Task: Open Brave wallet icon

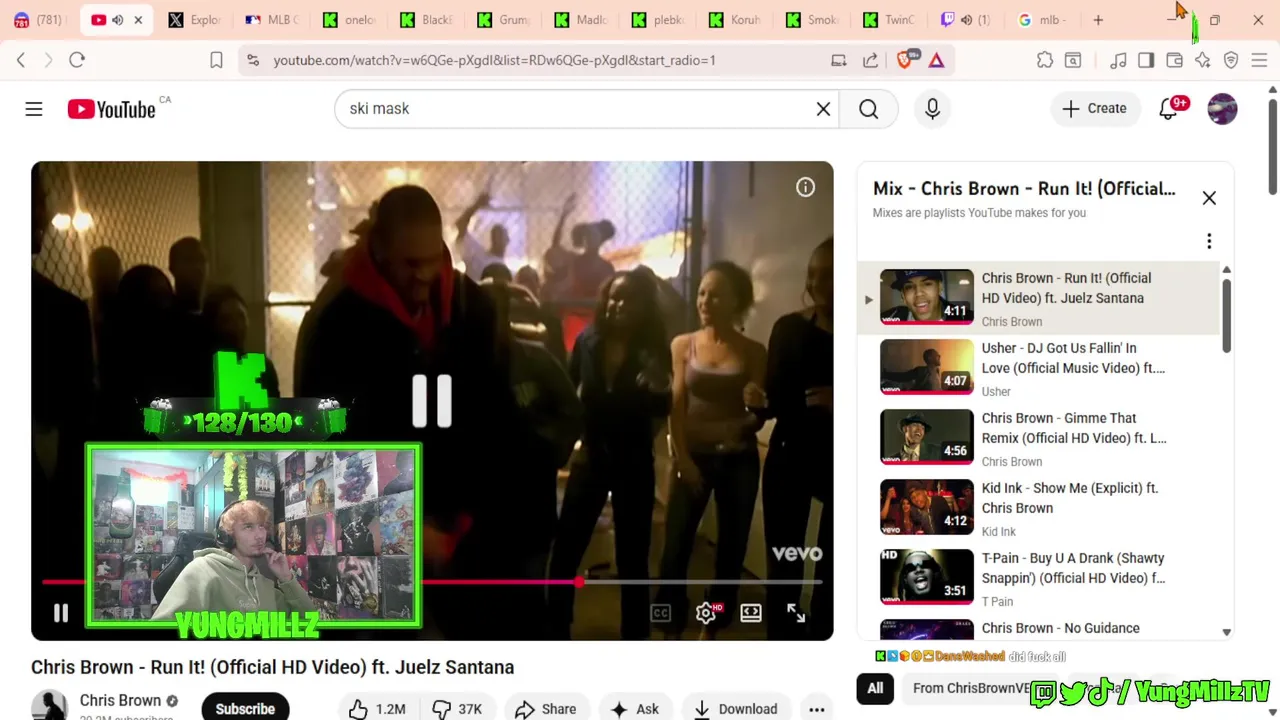Action: (1175, 60)
